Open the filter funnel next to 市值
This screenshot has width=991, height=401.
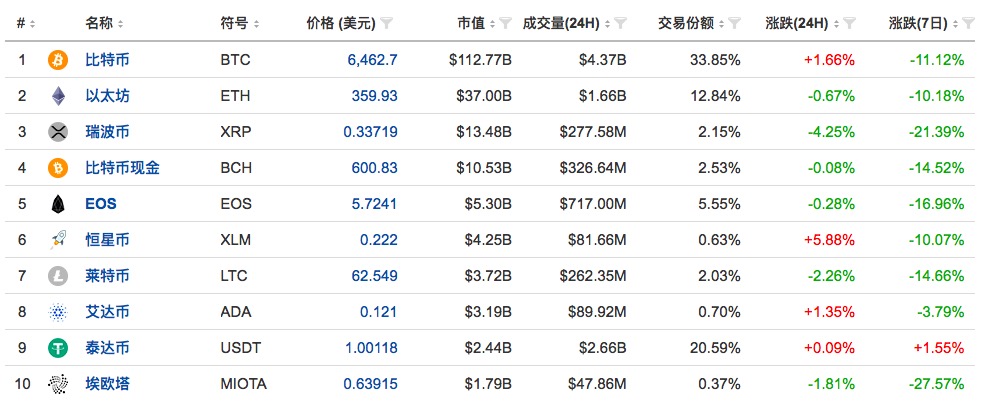click(505, 24)
